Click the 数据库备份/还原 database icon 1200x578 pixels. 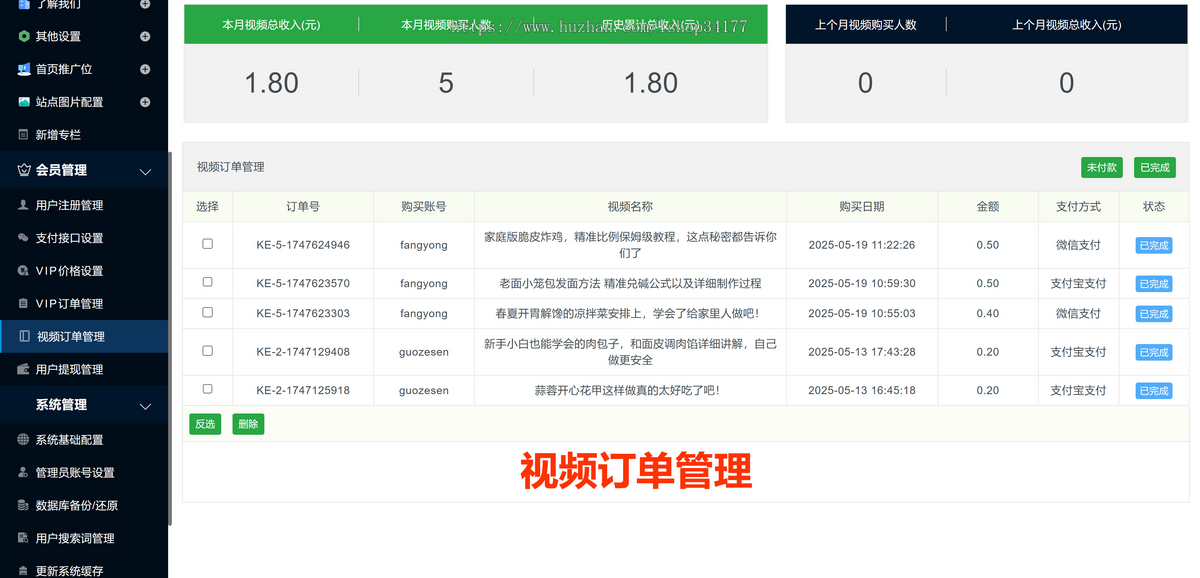click(x=24, y=506)
